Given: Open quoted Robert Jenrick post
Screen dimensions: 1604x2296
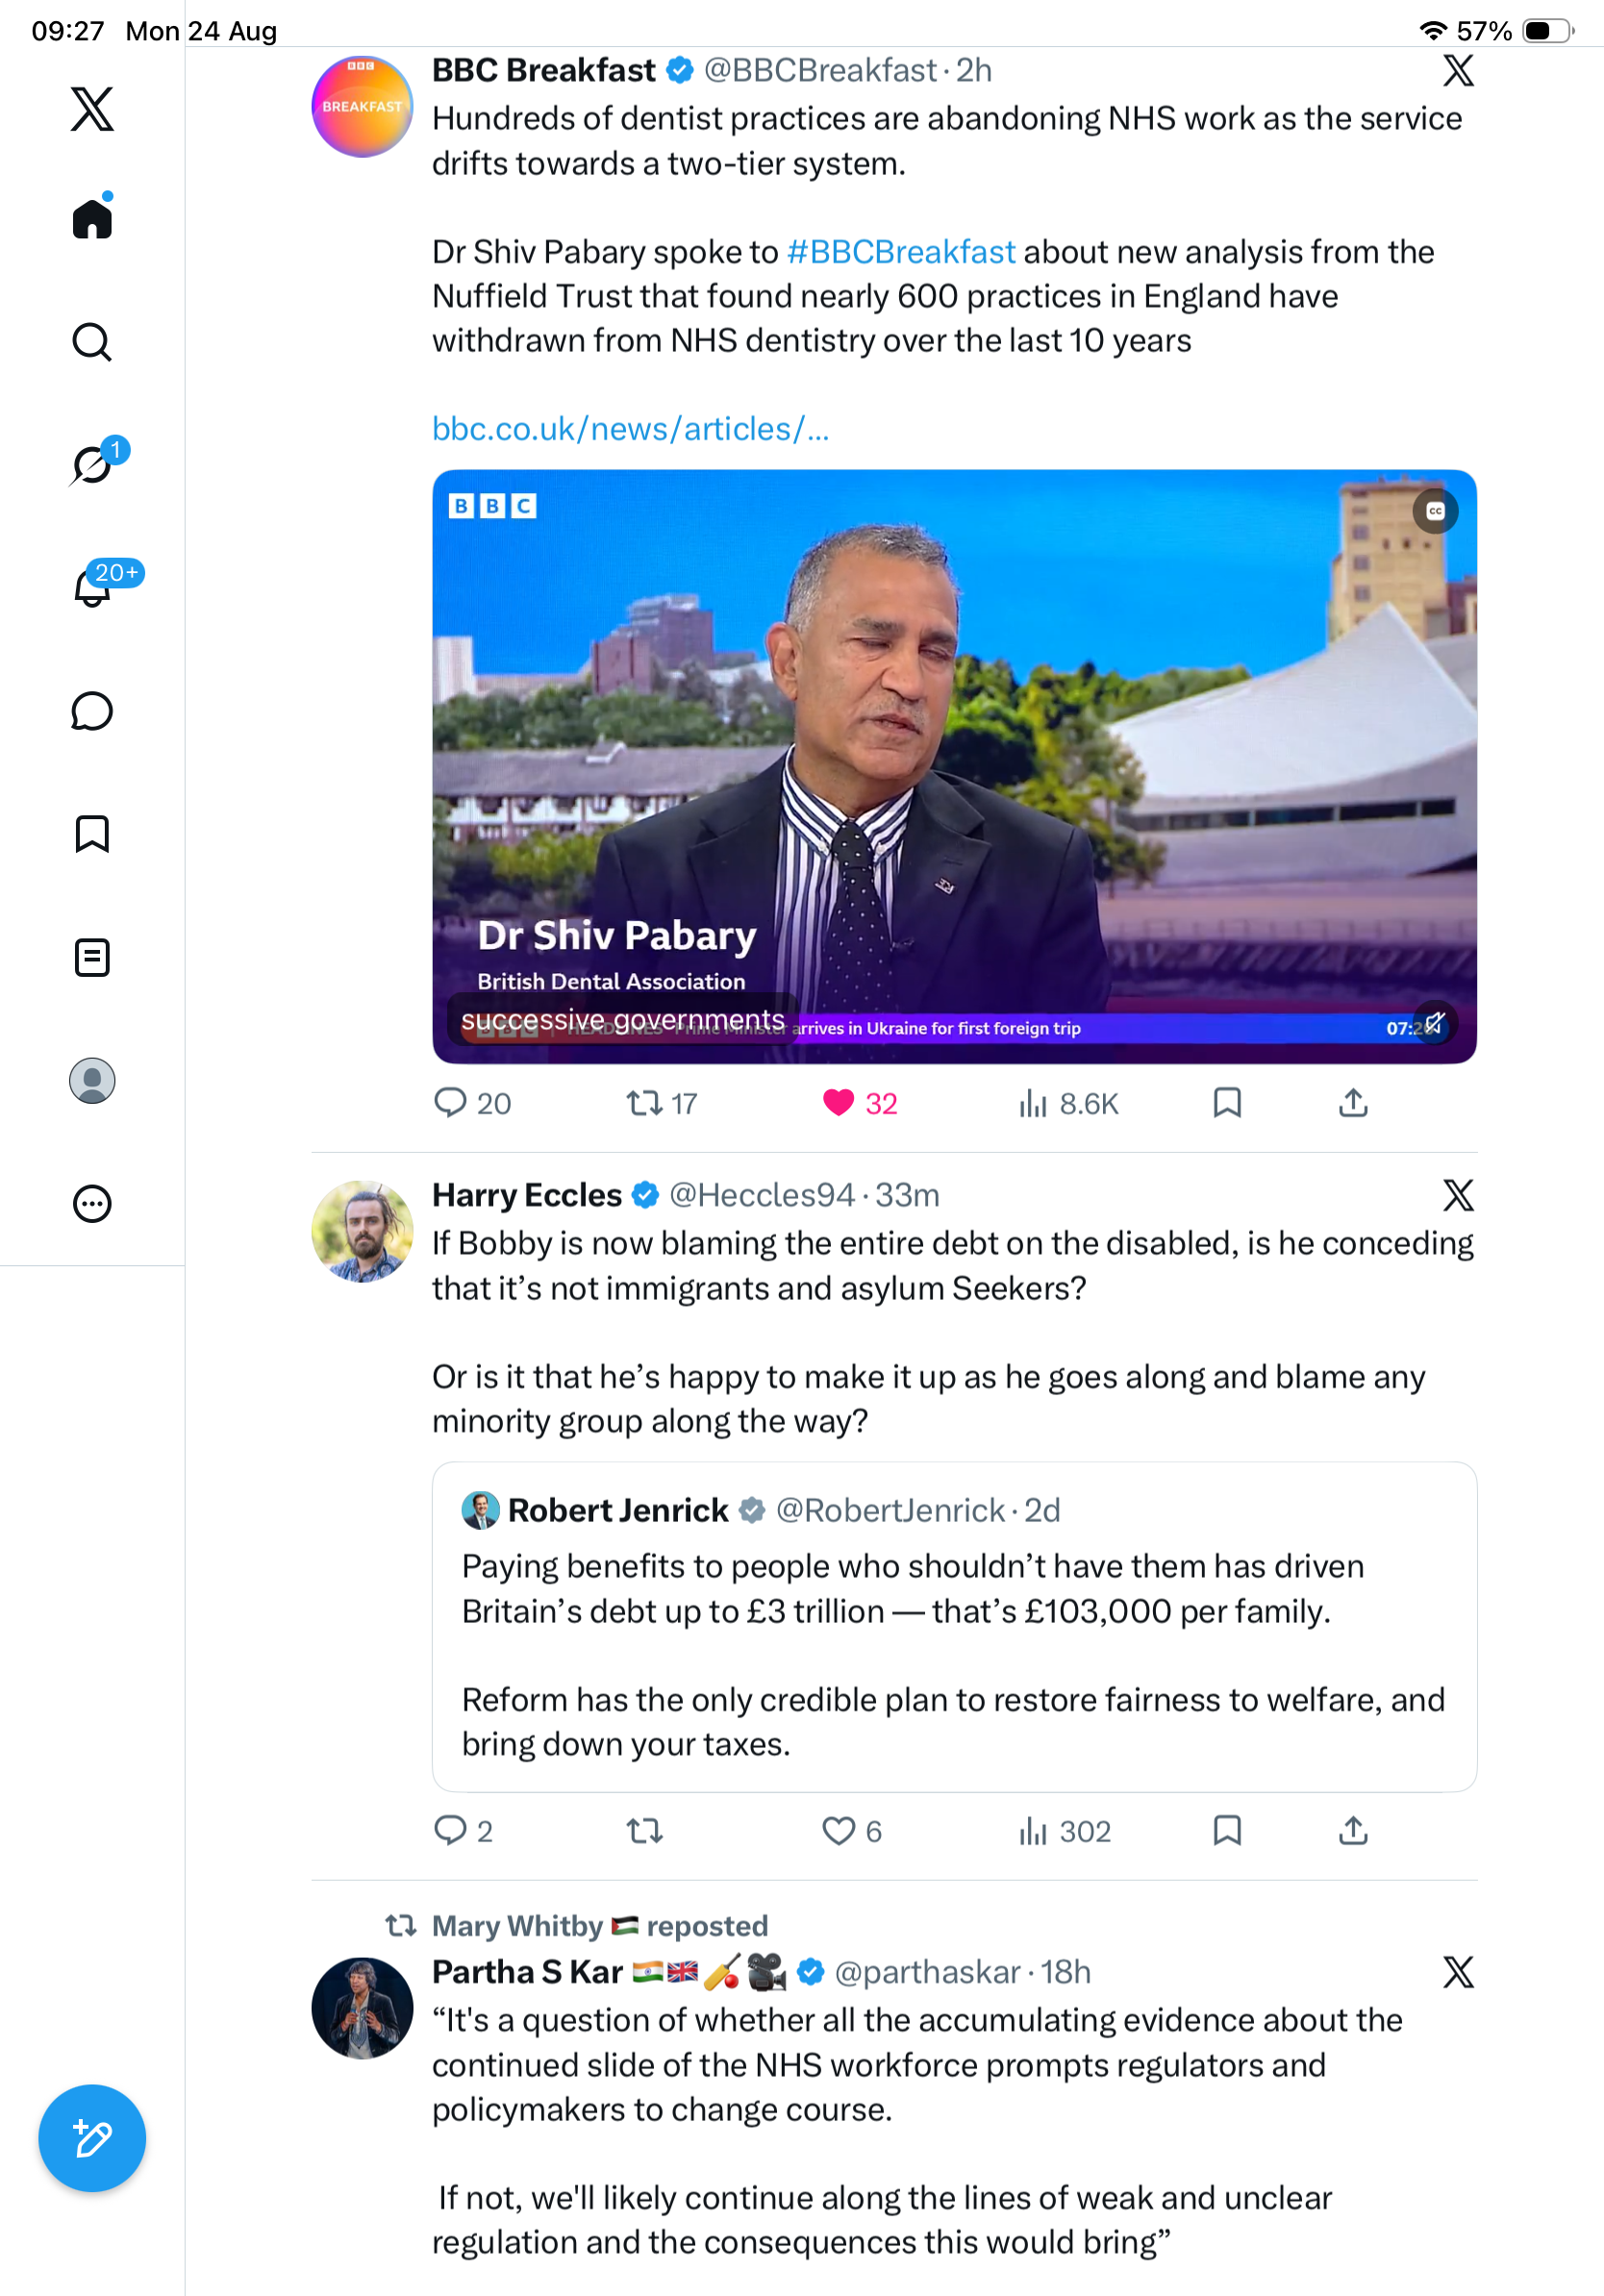Looking at the screenshot, I should point(954,1627).
